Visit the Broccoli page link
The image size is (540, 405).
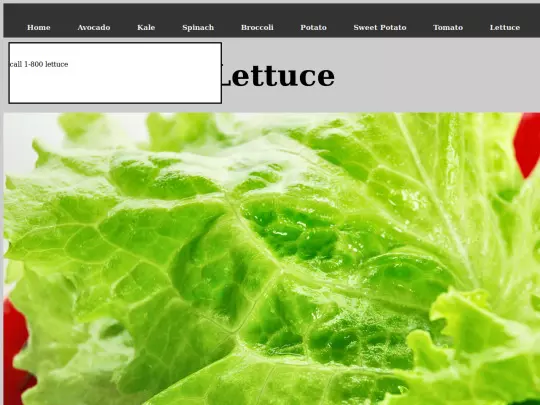tap(257, 28)
